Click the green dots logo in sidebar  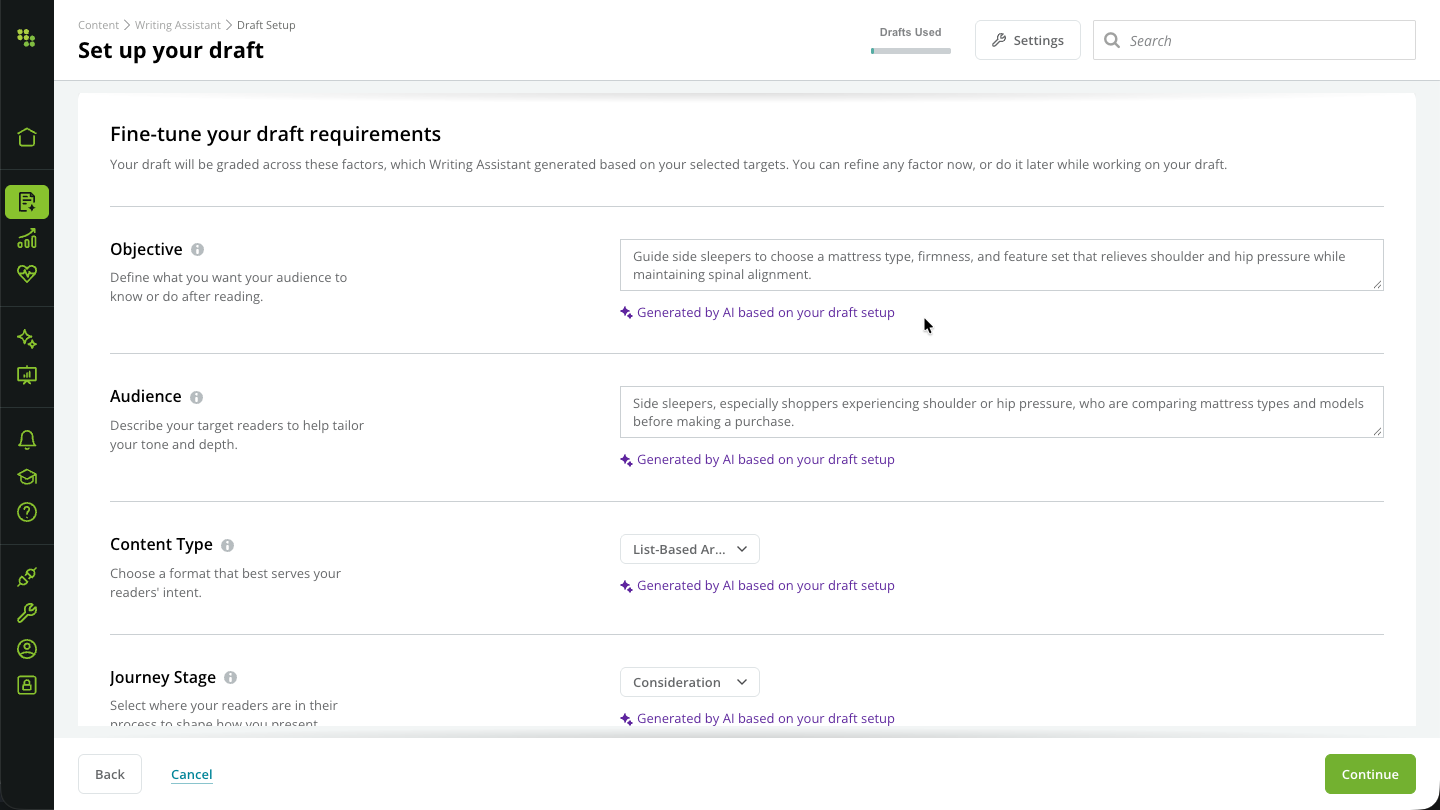tap(27, 39)
